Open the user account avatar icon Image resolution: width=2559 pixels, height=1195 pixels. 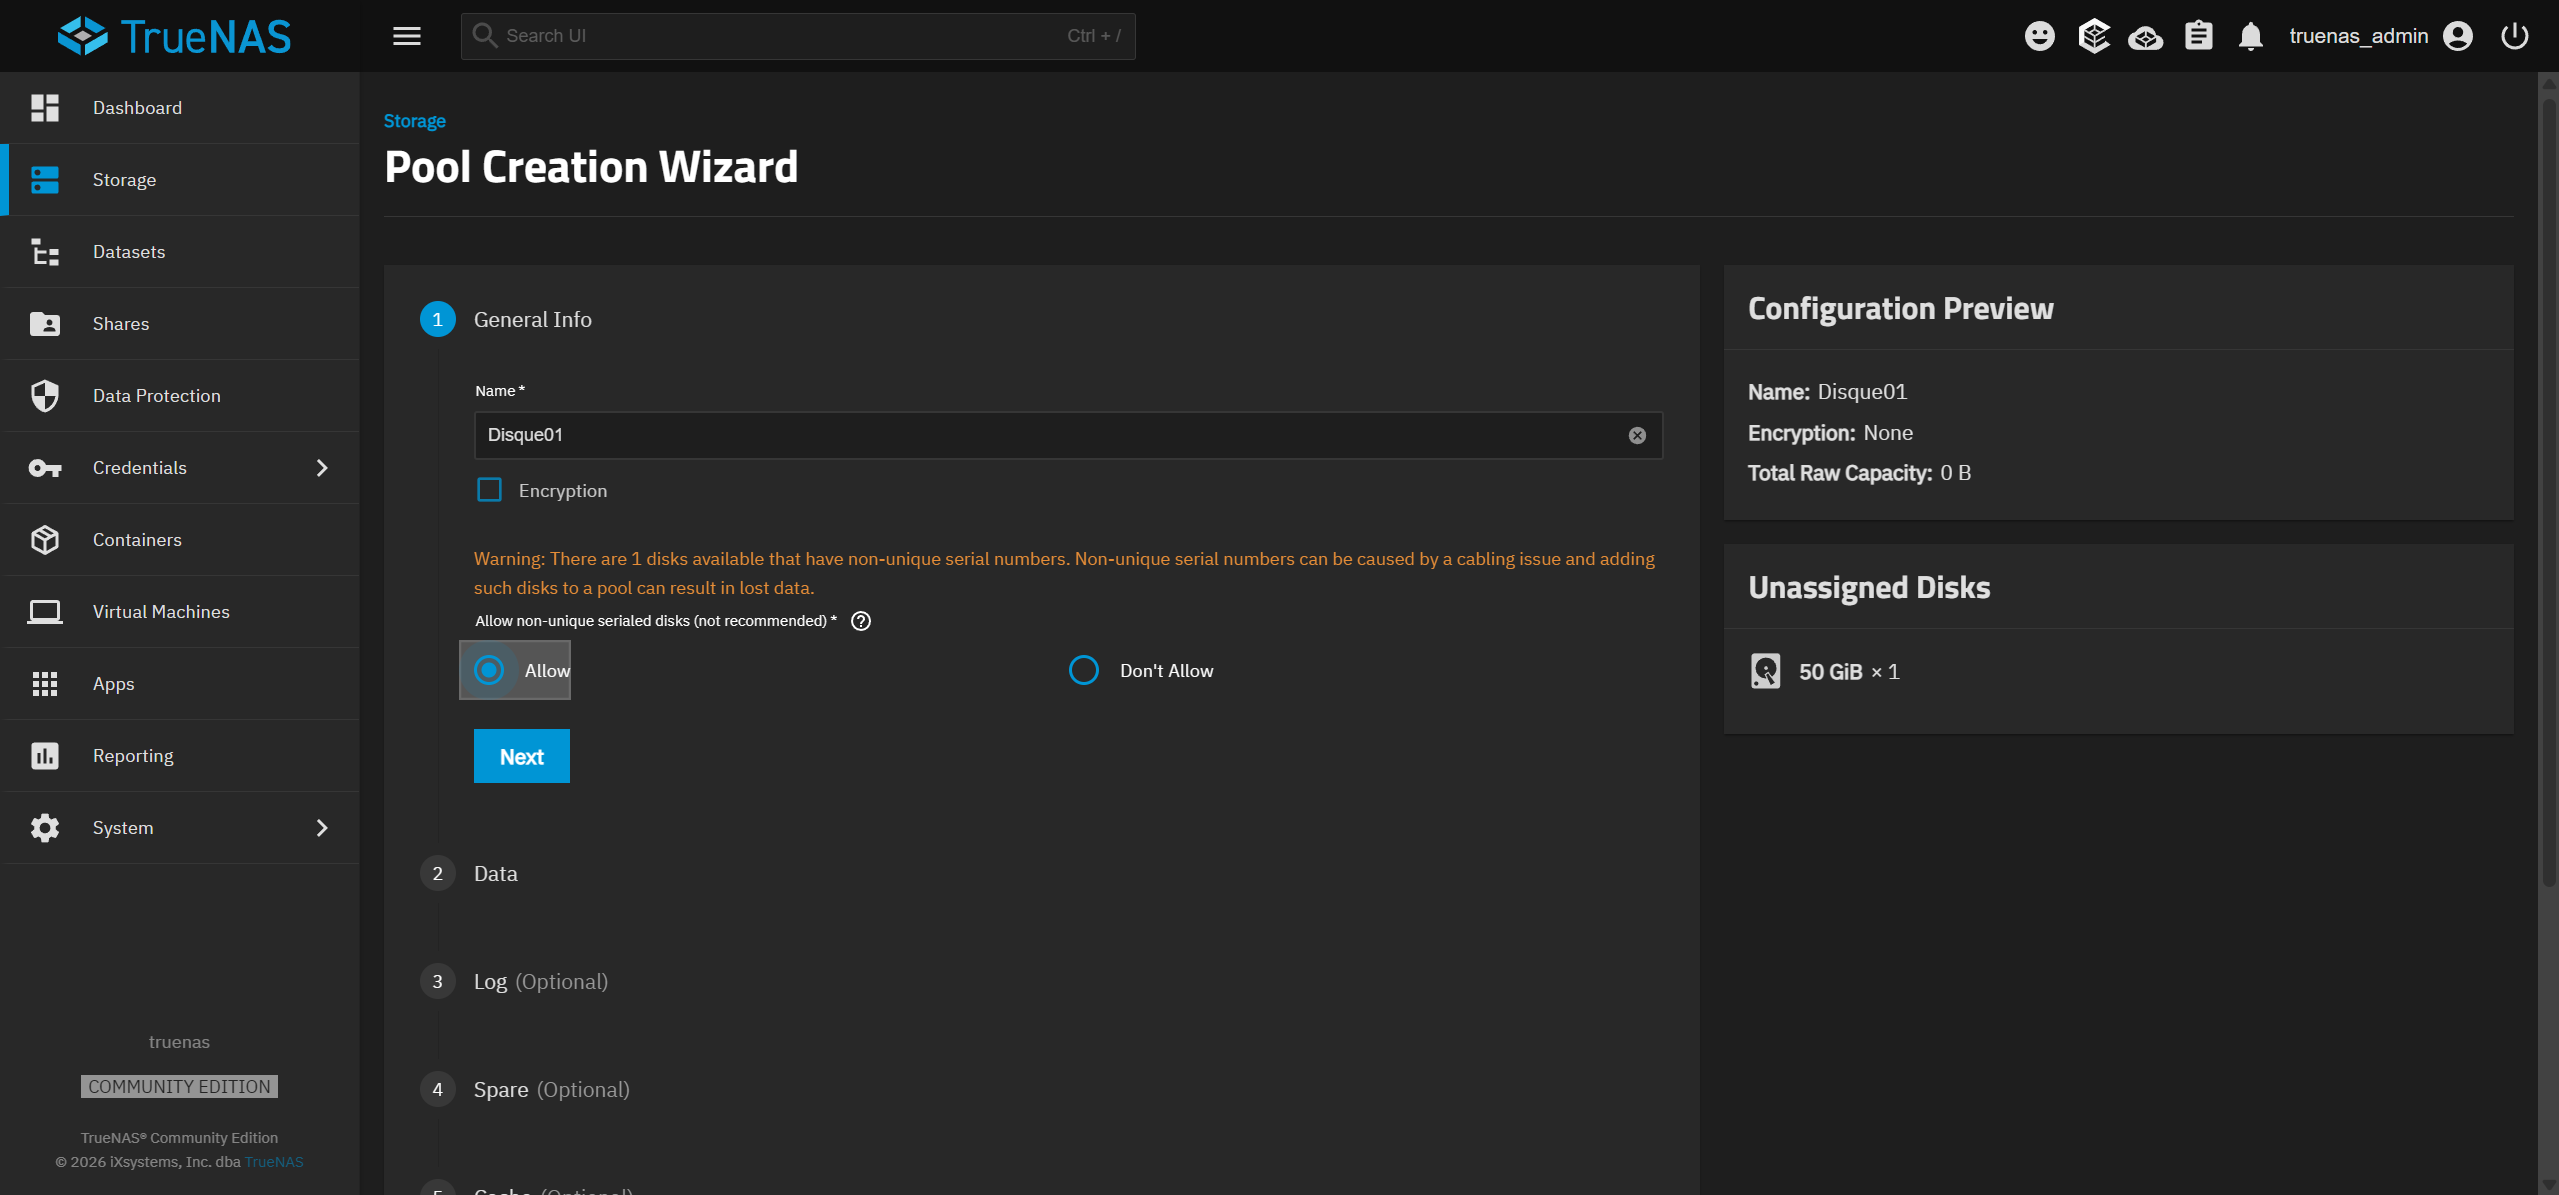[2457, 36]
